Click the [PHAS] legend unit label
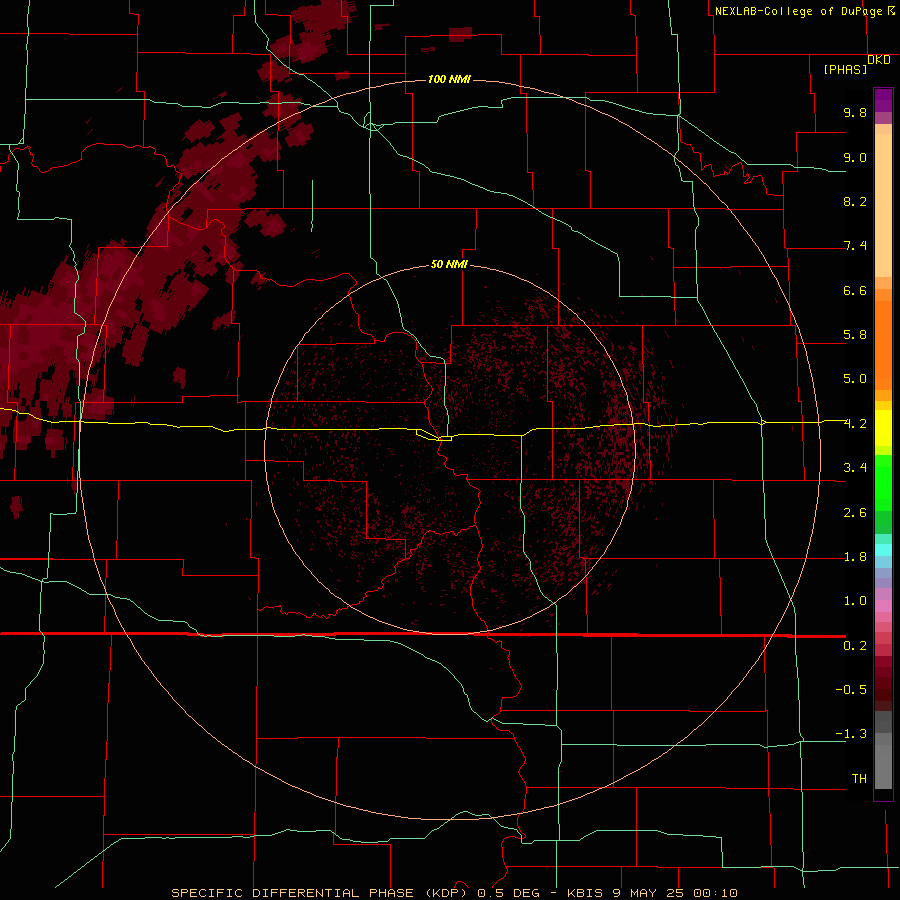 (x=845, y=70)
